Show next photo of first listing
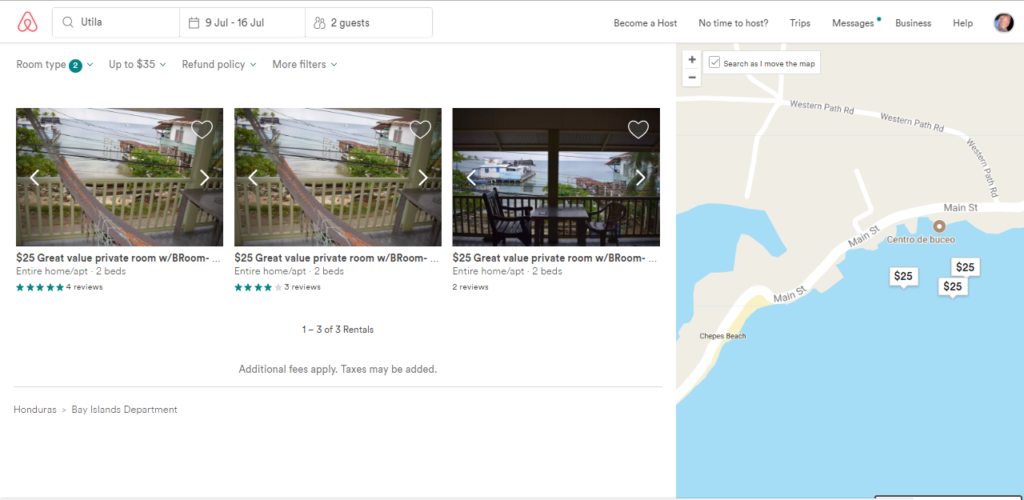 tap(205, 178)
